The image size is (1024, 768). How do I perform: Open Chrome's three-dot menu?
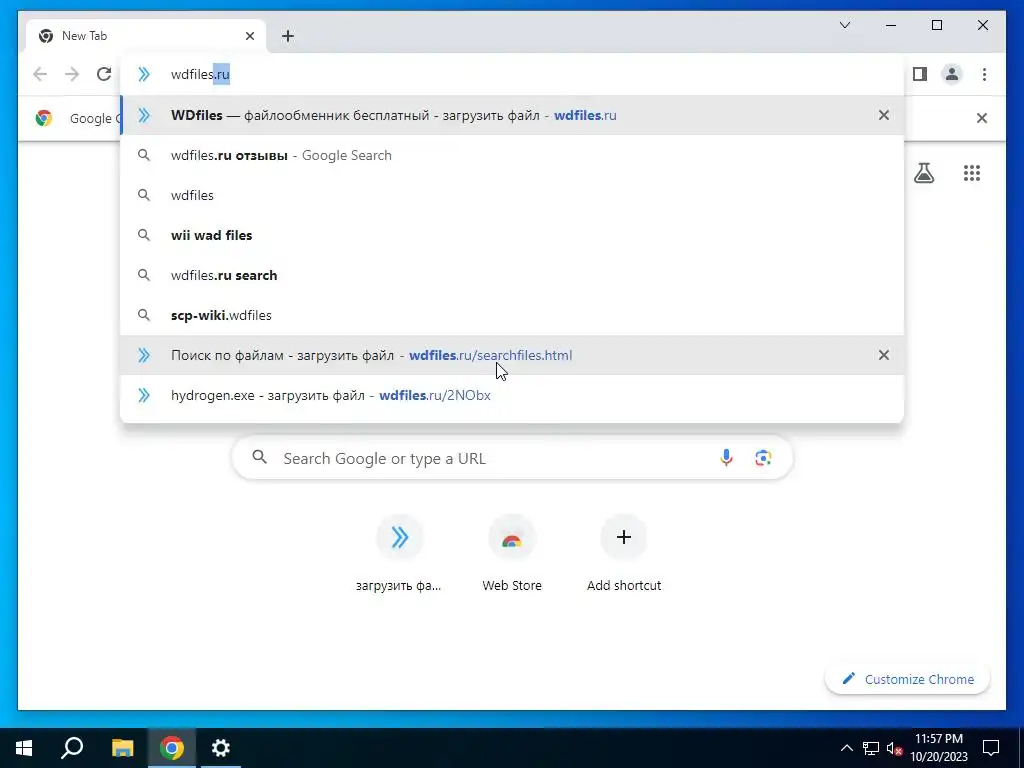[x=984, y=74]
